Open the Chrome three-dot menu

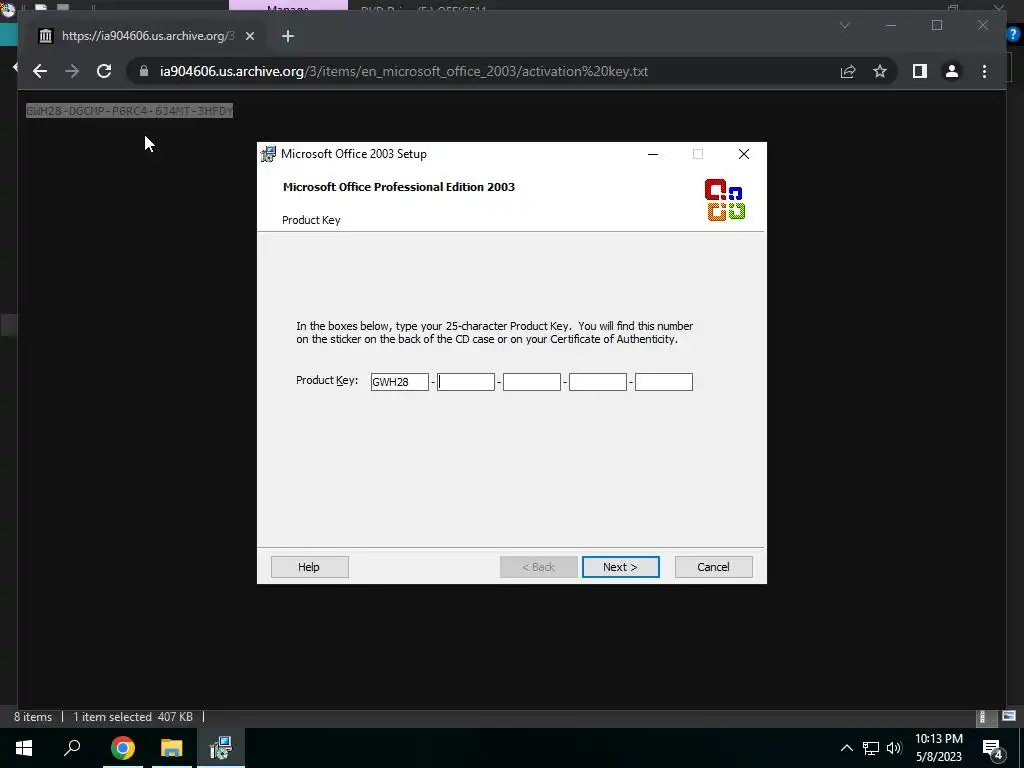tap(984, 71)
